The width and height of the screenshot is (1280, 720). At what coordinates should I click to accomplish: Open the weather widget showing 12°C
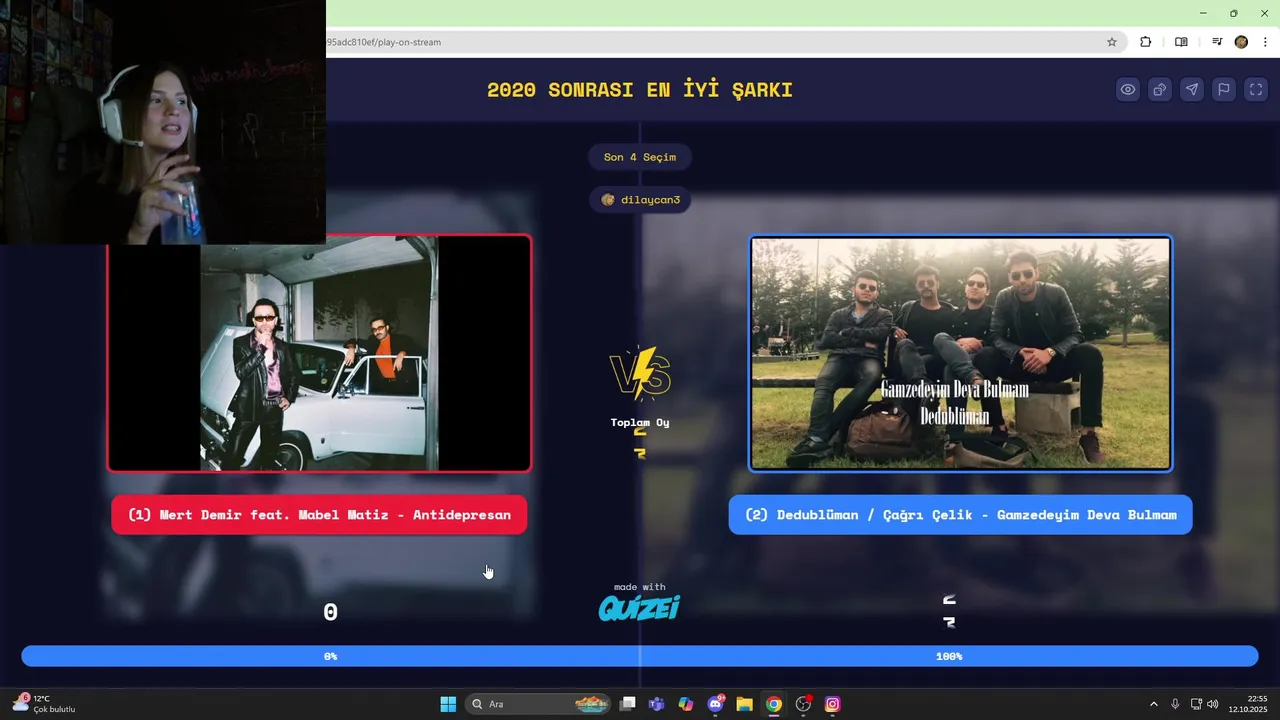click(x=44, y=704)
